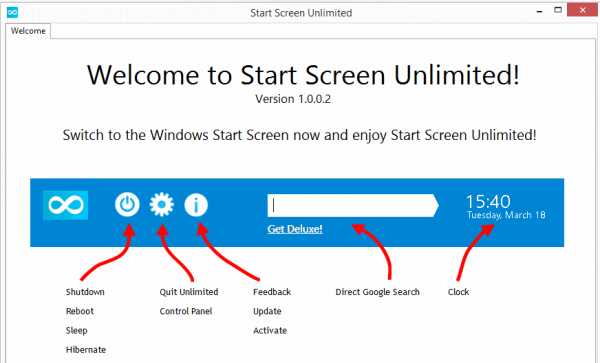Click the Feedback label
The image size is (600, 363).
(272, 292)
